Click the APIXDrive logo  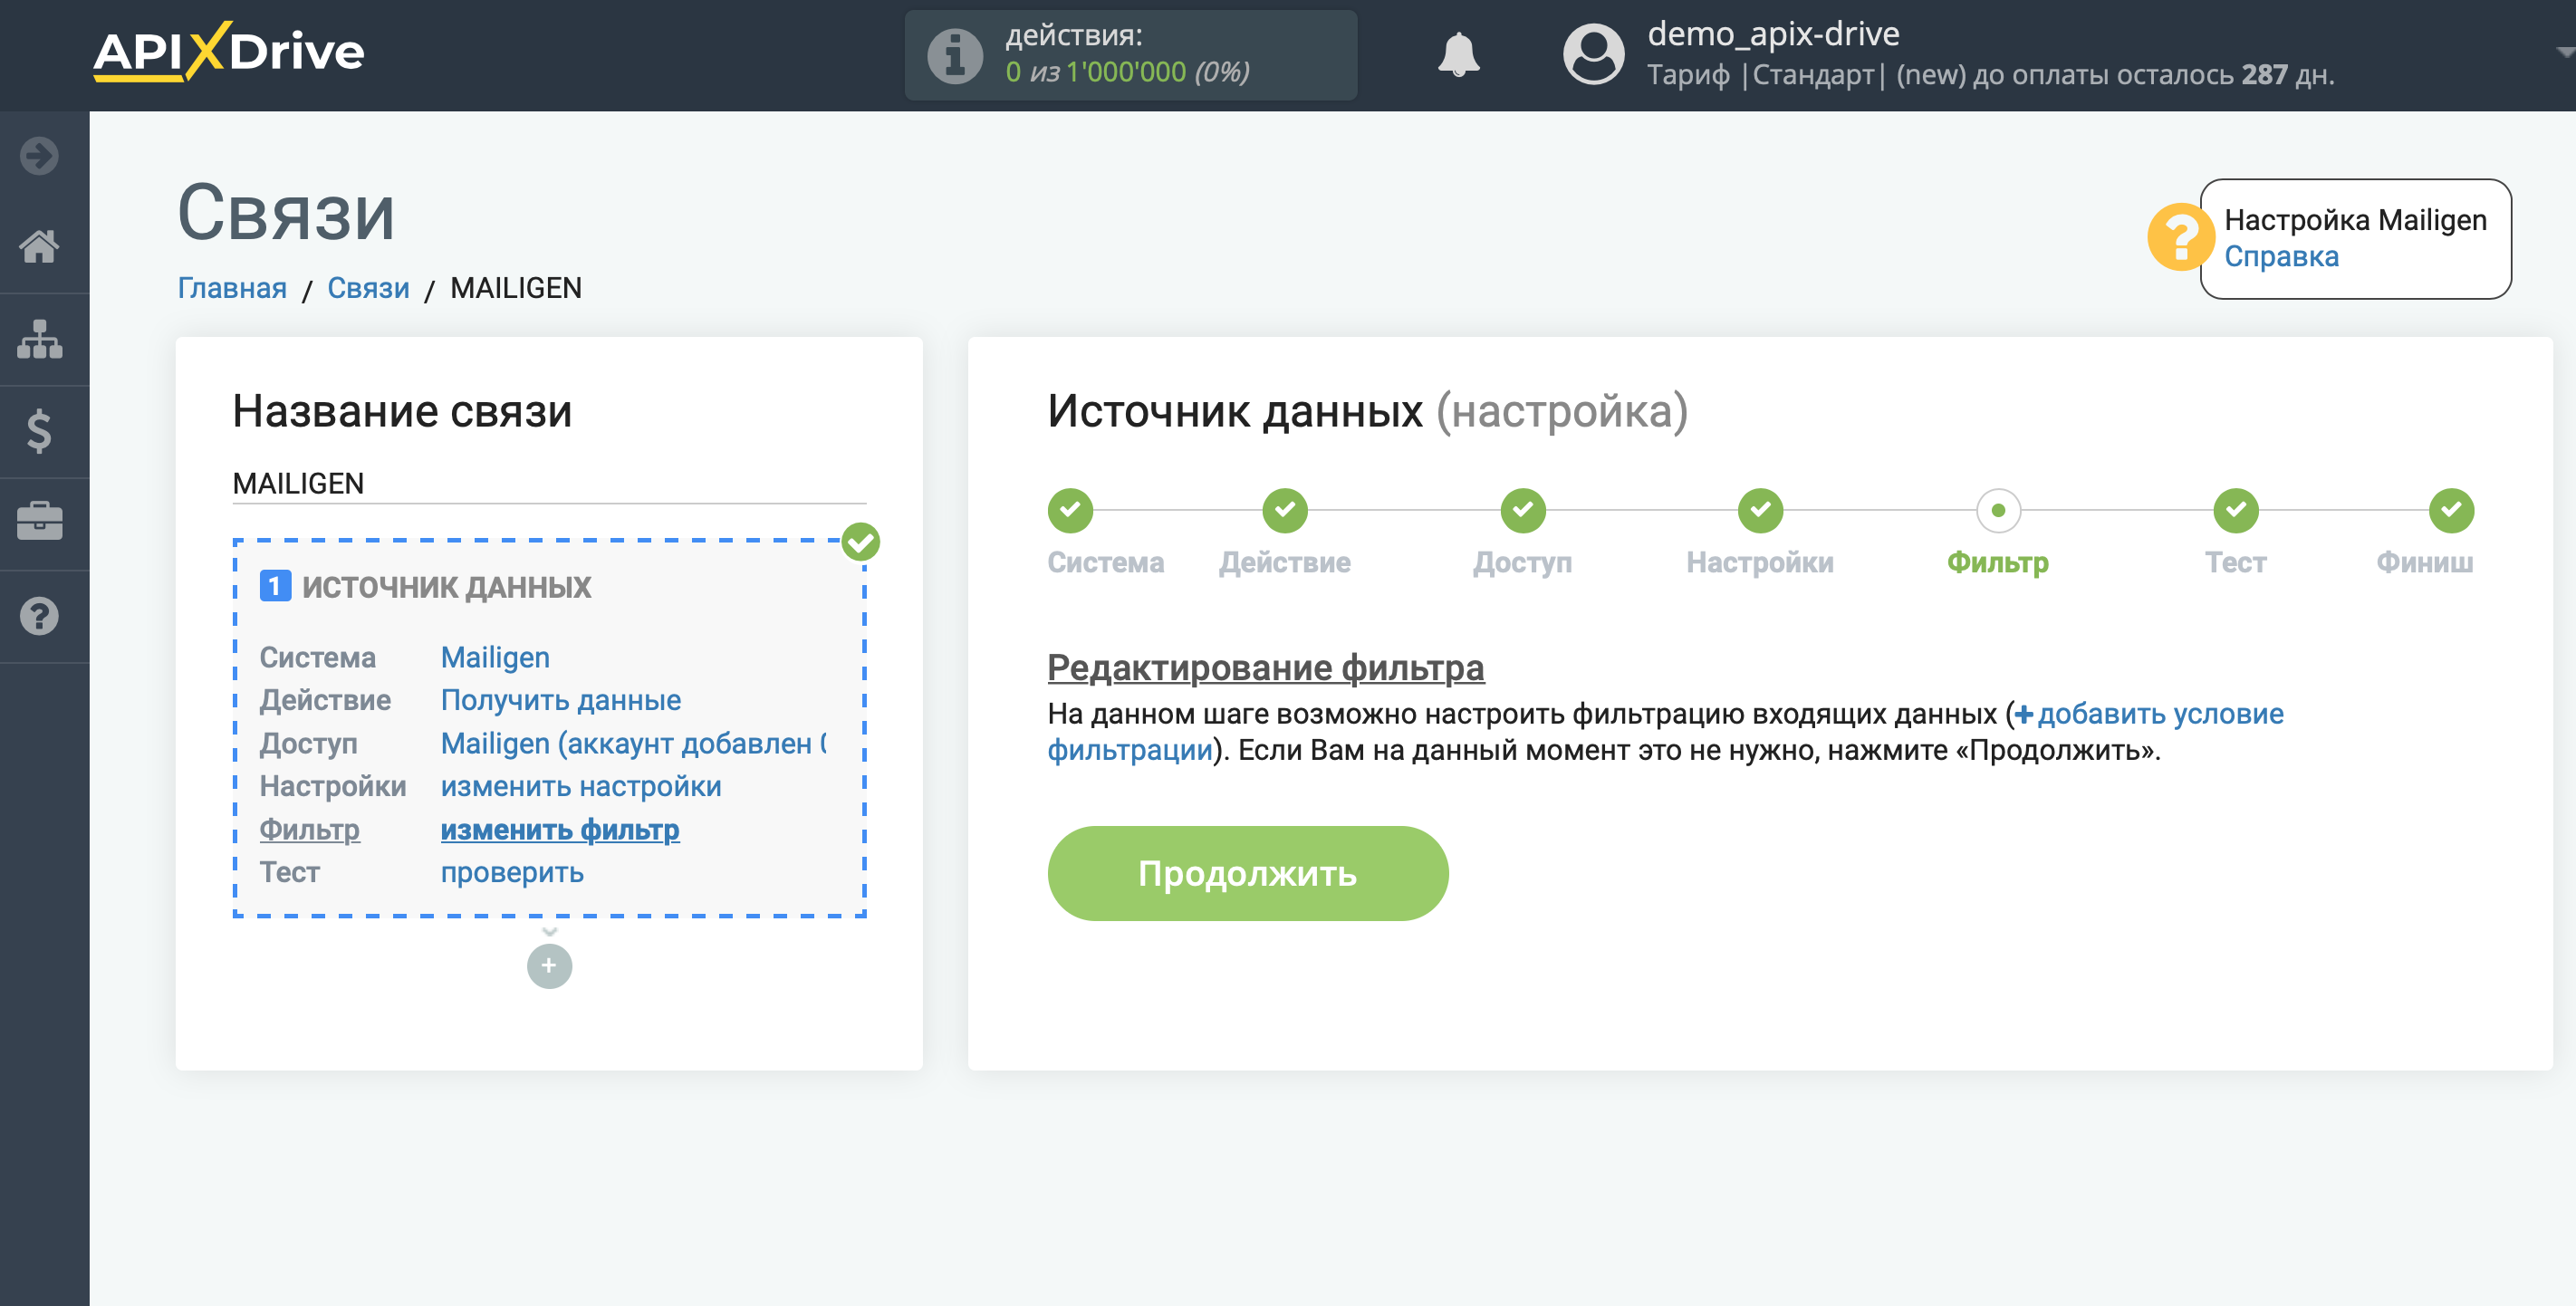point(228,52)
